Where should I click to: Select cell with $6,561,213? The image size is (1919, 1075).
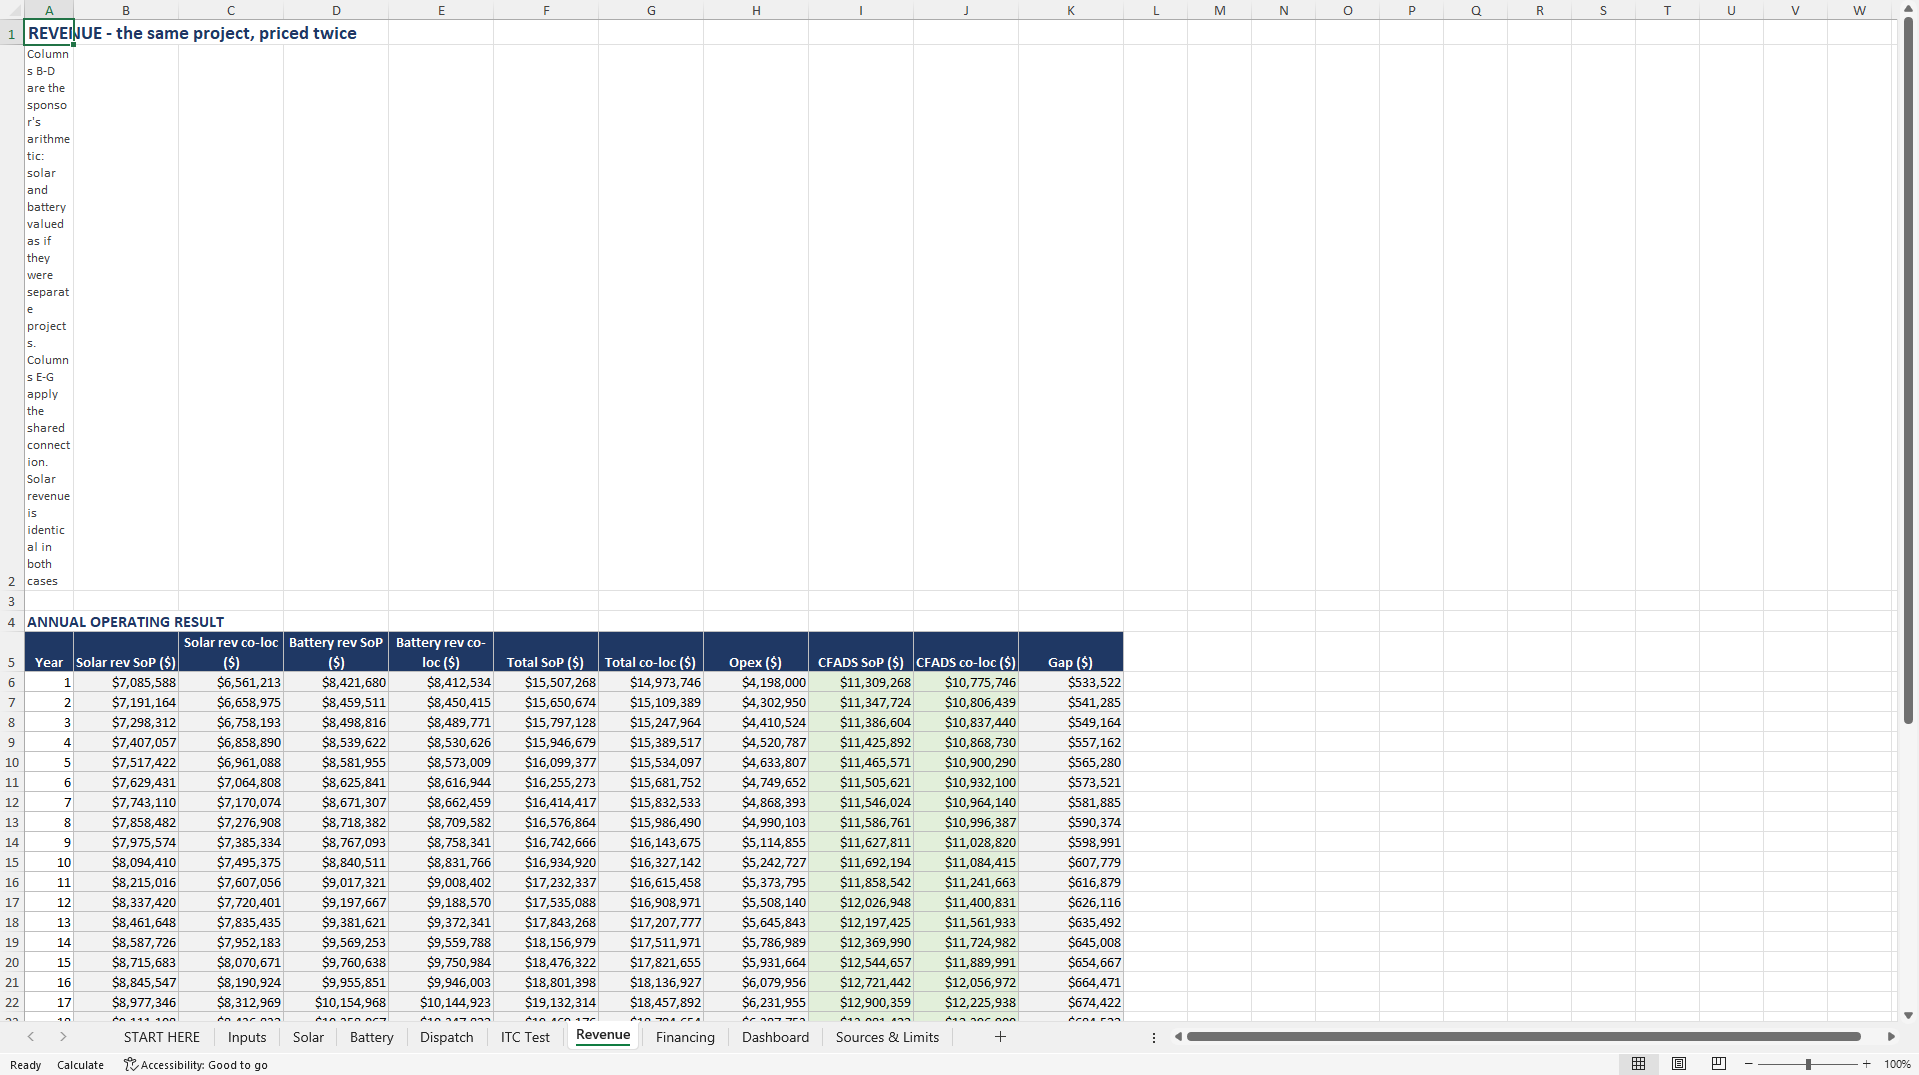click(x=231, y=682)
